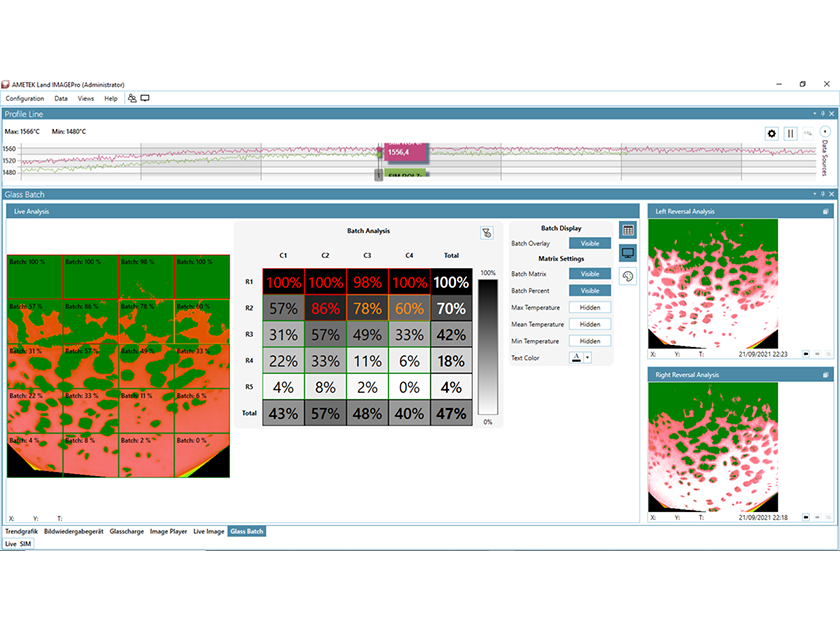Viewport: 840px width, 630px height.
Task: Toggle Batch Overlay visibility
Action: pos(590,244)
